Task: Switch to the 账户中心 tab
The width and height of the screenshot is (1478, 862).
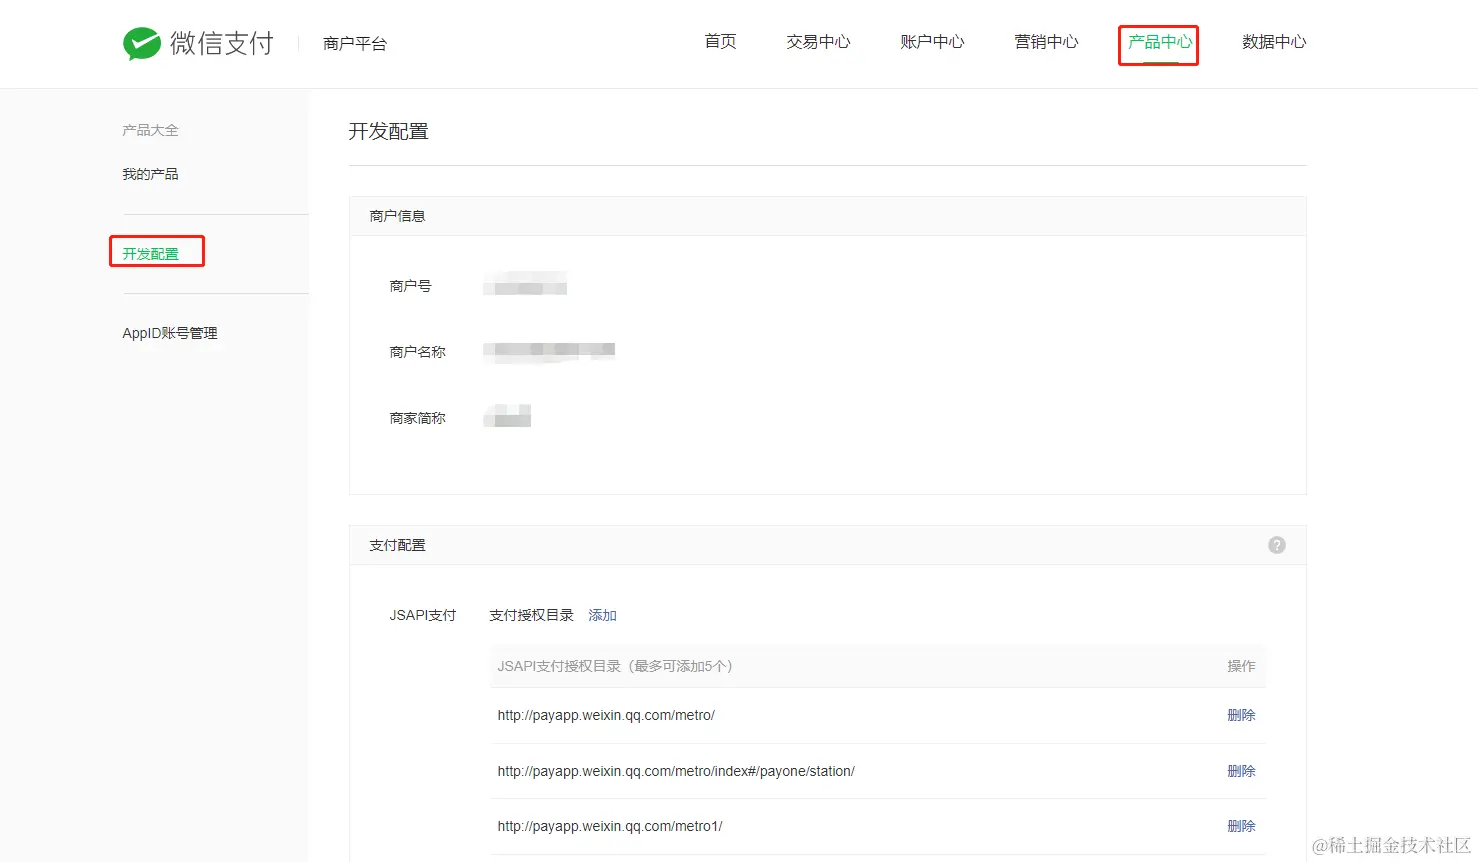Action: [932, 42]
